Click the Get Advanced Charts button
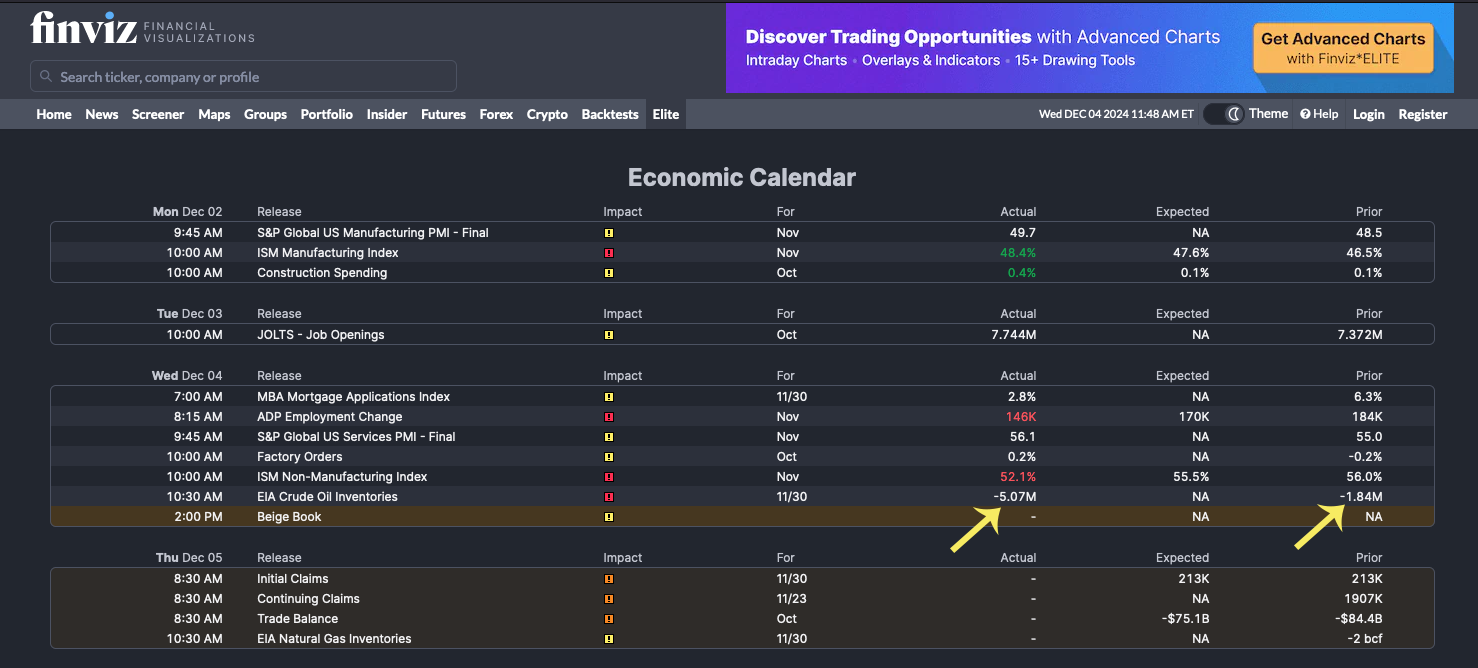Screen dimensions: 1478x668 coord(1342,48)
